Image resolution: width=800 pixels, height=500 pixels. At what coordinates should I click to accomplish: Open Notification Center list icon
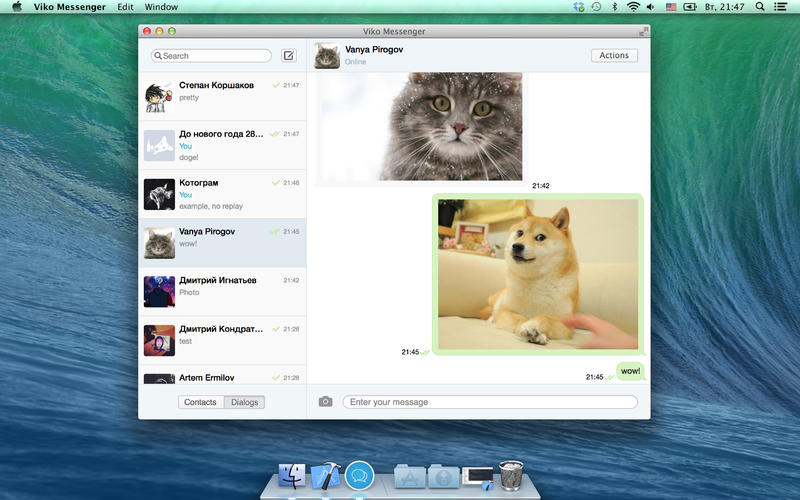click(780, 7)
